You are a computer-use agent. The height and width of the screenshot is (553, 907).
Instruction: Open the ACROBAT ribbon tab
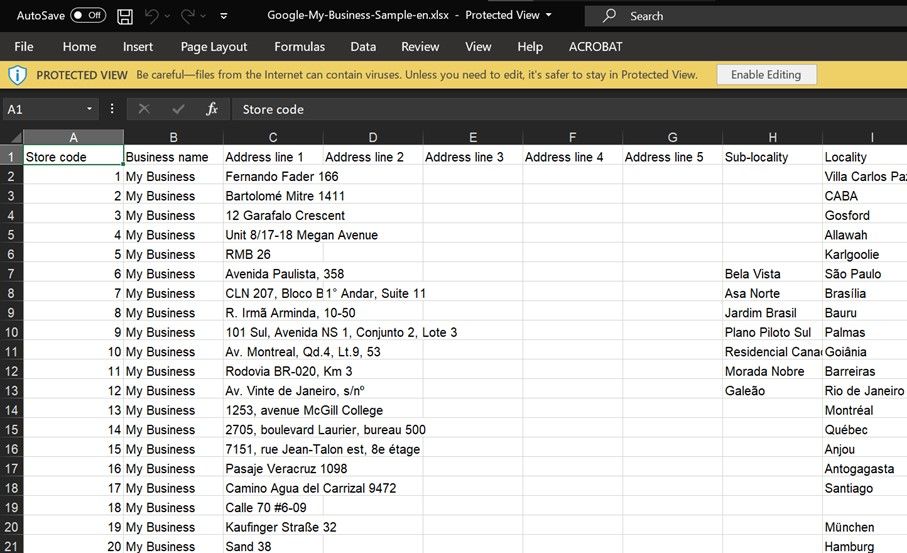point(595,47)
